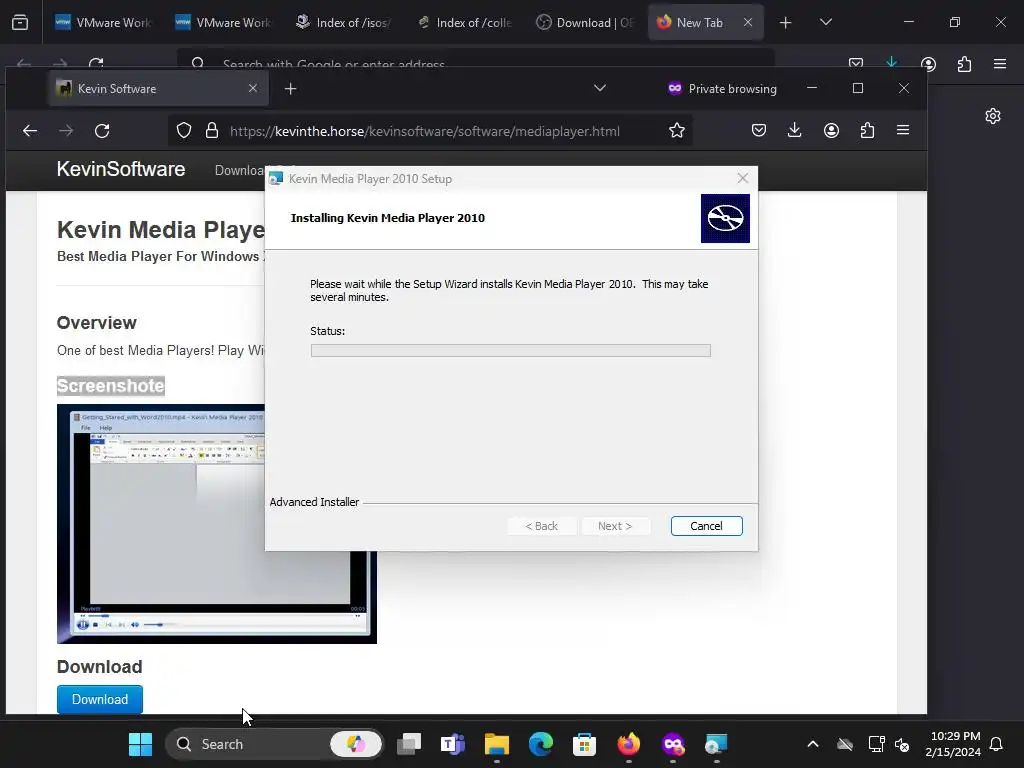Switch to second VMware Workstation tab
This screenshot has height=768, width=1024.
(223, 22)
